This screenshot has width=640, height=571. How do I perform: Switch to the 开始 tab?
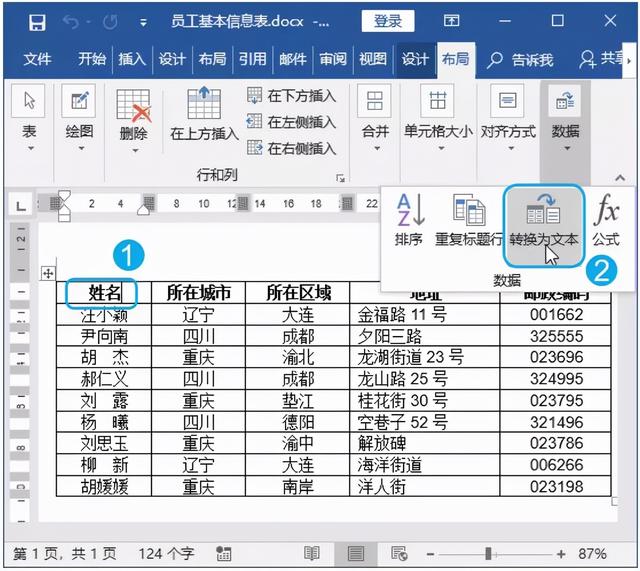(91, 59)
